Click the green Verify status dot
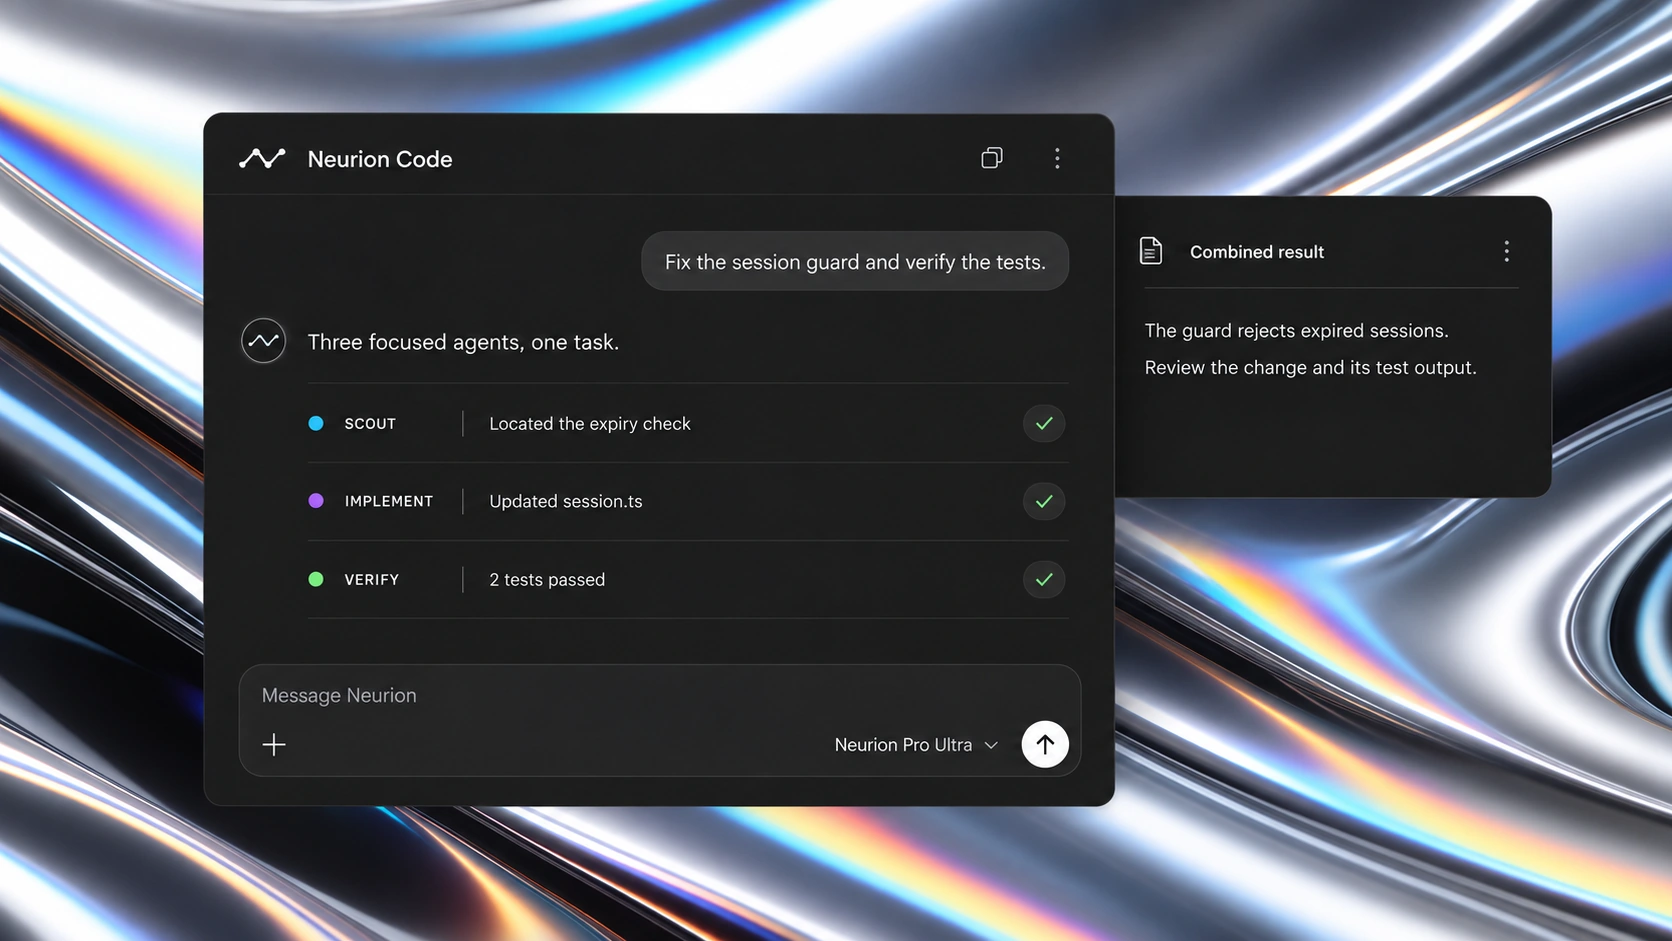 316,579
